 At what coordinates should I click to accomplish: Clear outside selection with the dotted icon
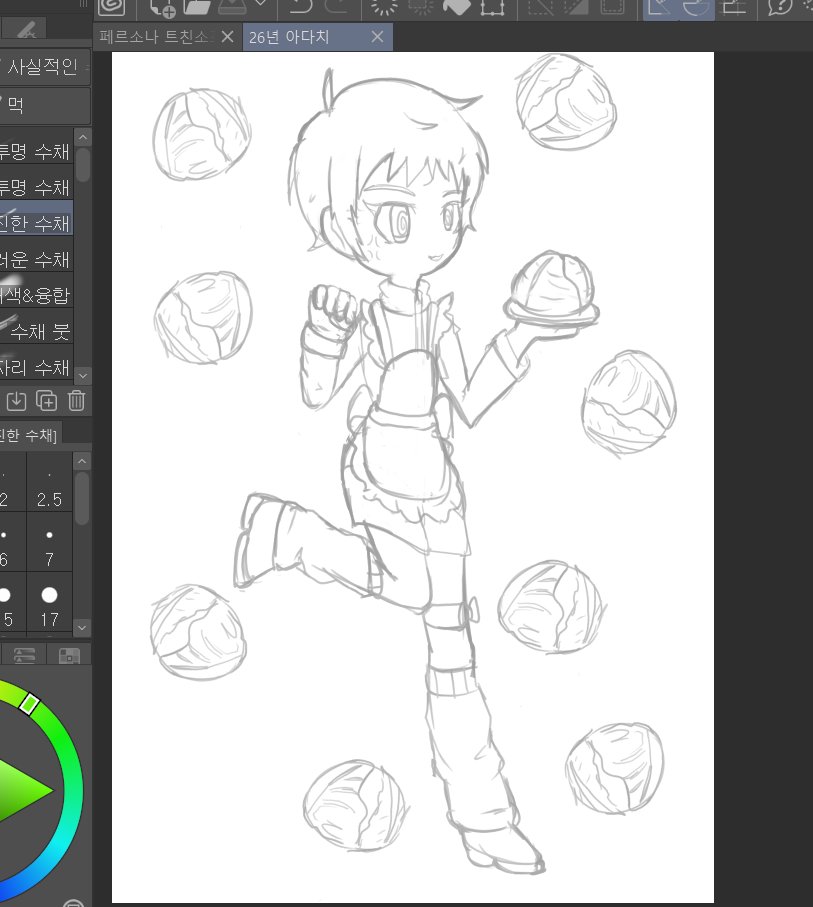click(421, 7)
